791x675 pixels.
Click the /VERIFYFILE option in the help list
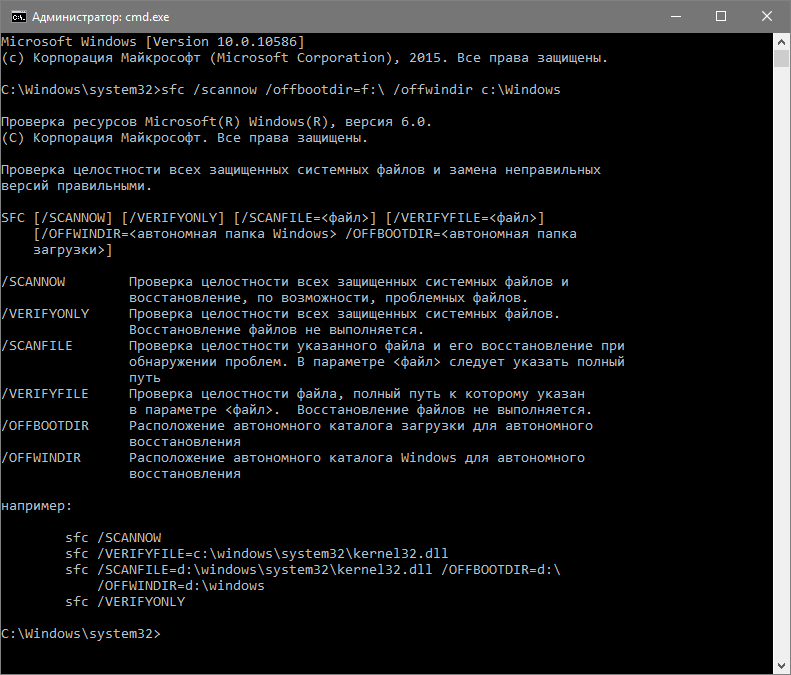46,394
